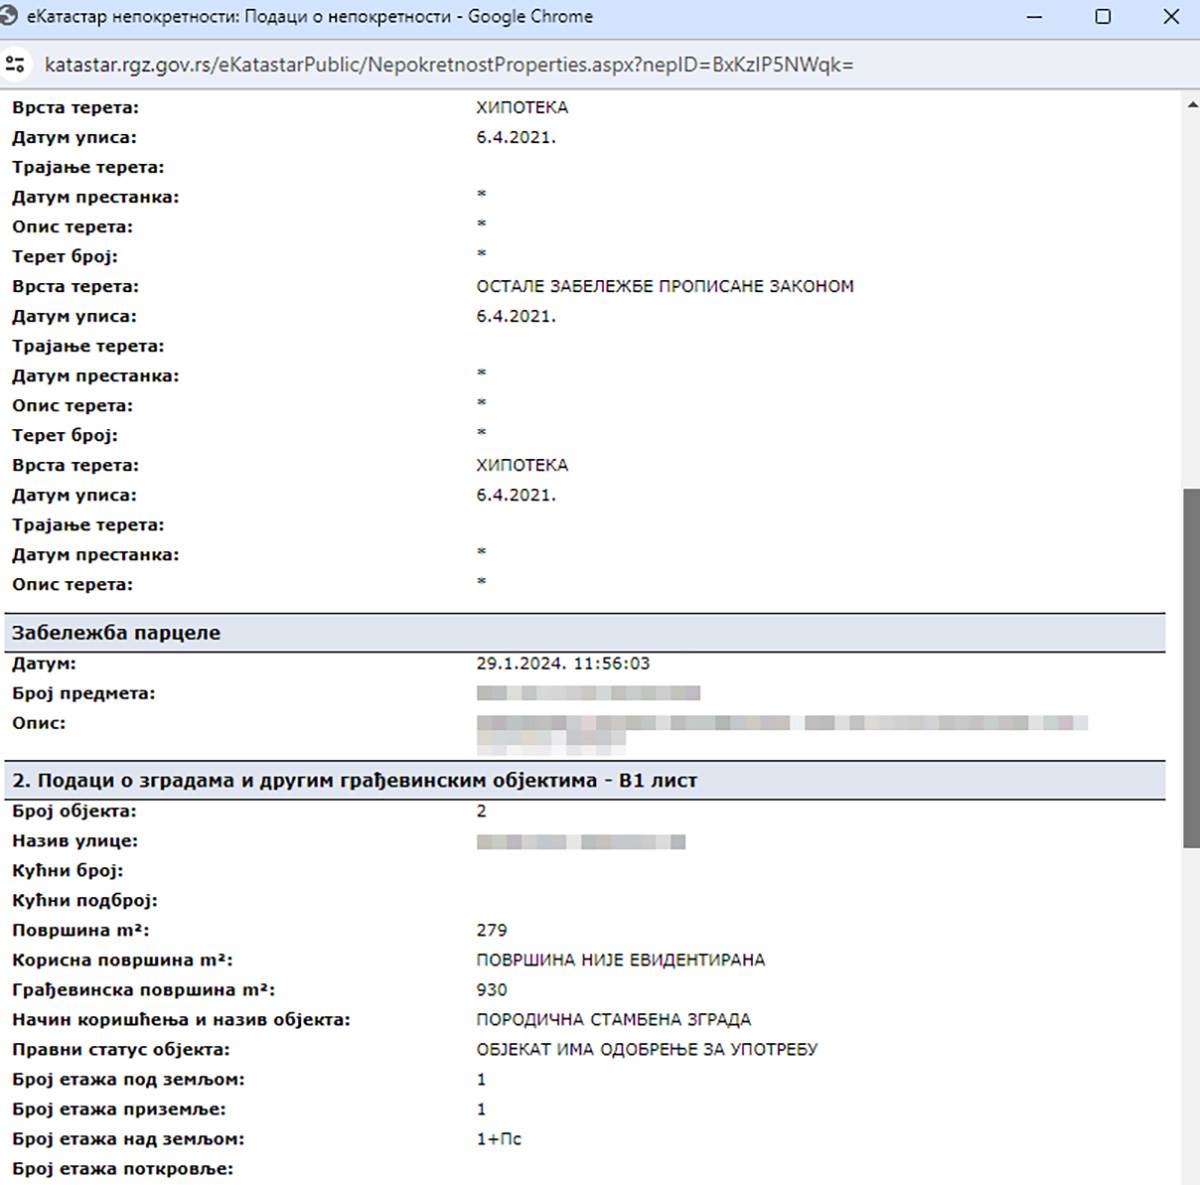Click the date value 29.1.2024. 11:56:03
Viewport: 1200px width, 1185px height.
[x=563, y=664]
